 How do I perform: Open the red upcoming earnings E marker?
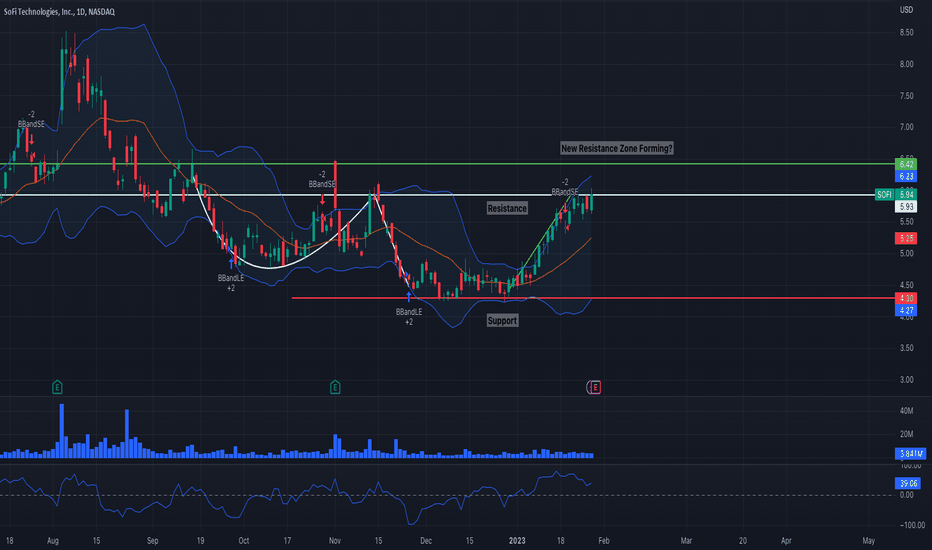pyautogui.click(x=596, y=387)
